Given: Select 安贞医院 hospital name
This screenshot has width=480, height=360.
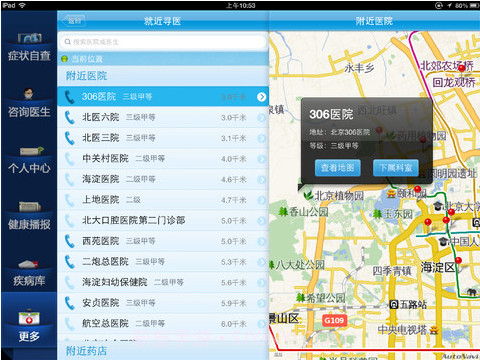Looking at the screenshot, I should click(x=101, y=303).
